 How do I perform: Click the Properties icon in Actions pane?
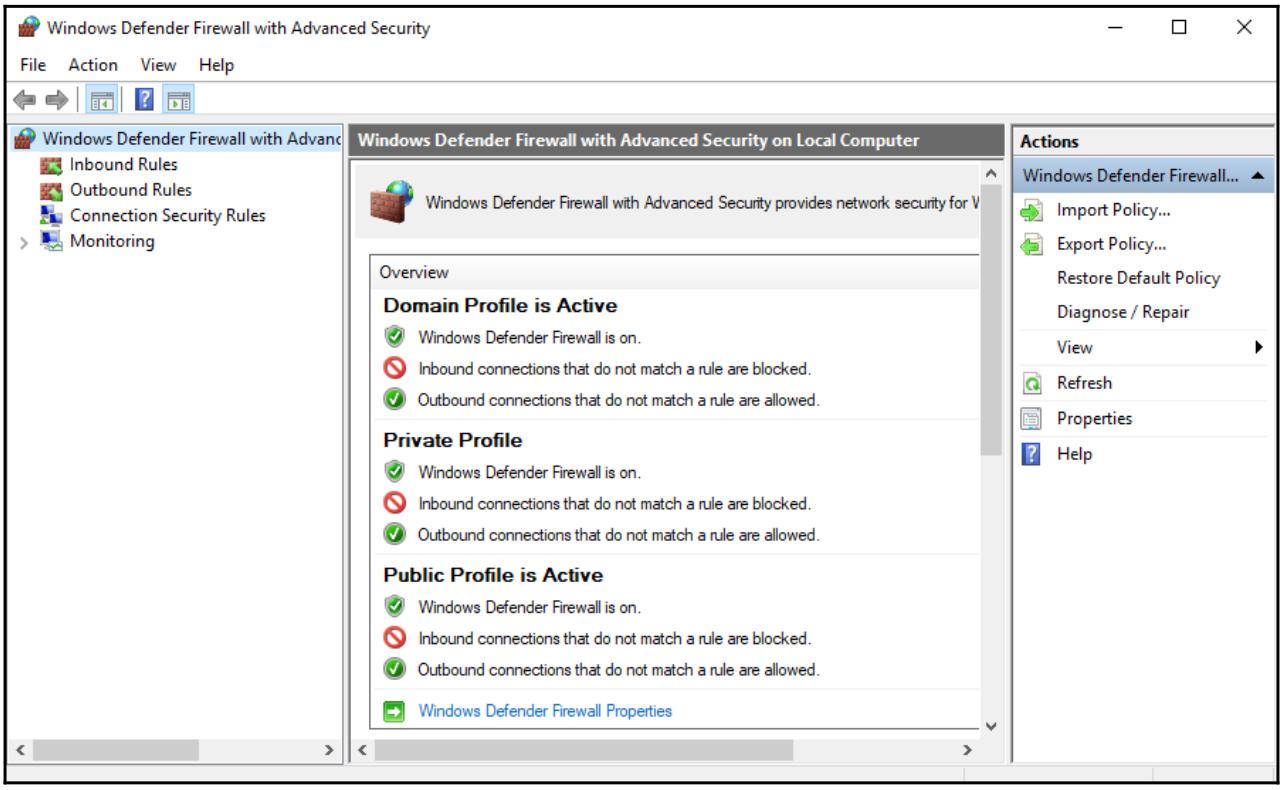click(x=1031, y=419)
